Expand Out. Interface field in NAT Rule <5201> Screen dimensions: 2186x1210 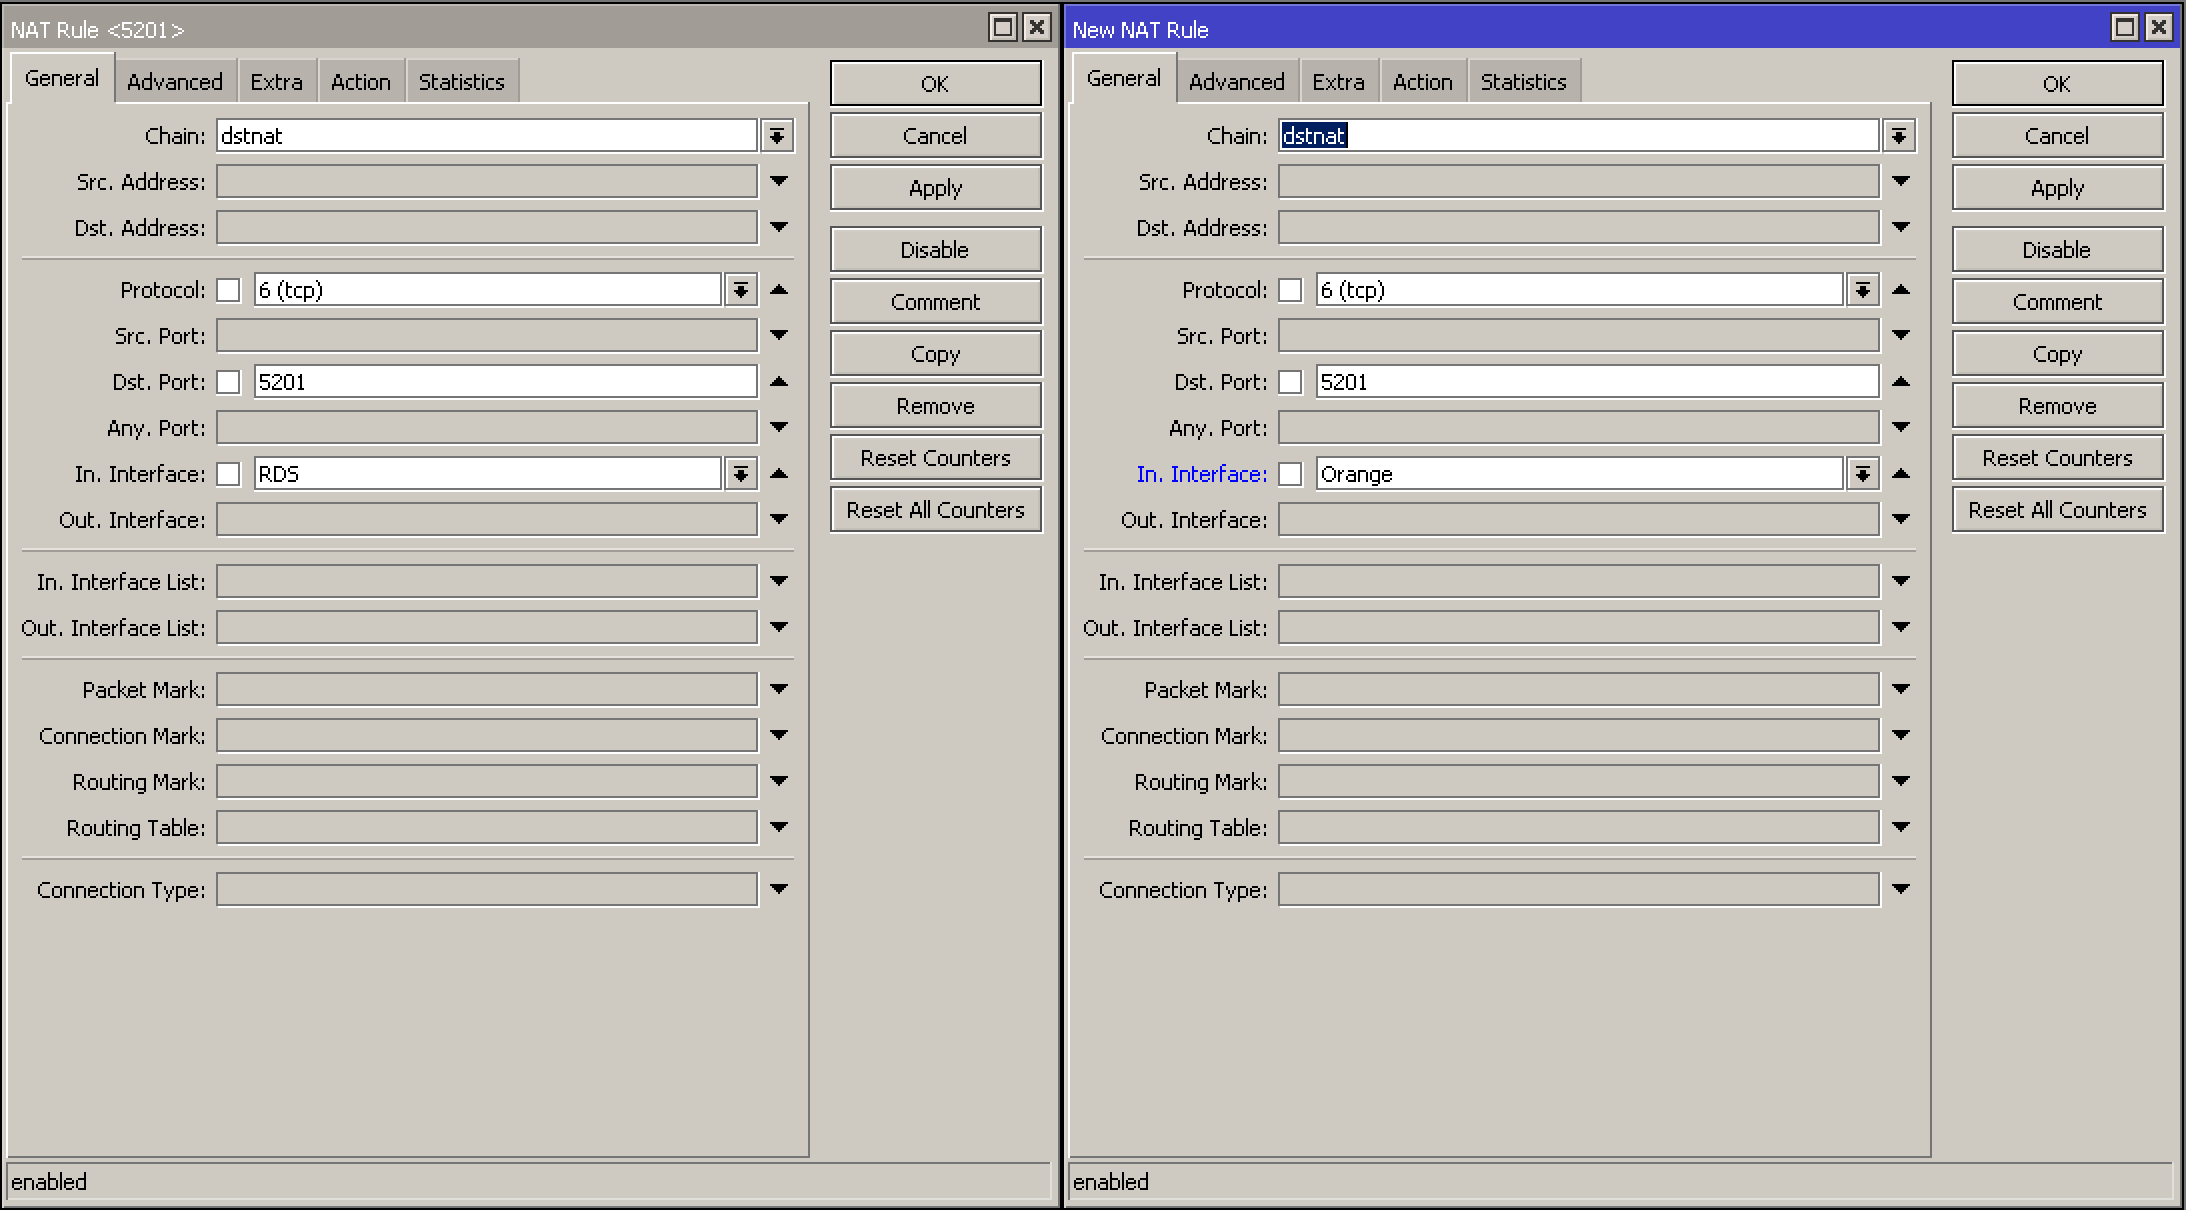(779, 519)
